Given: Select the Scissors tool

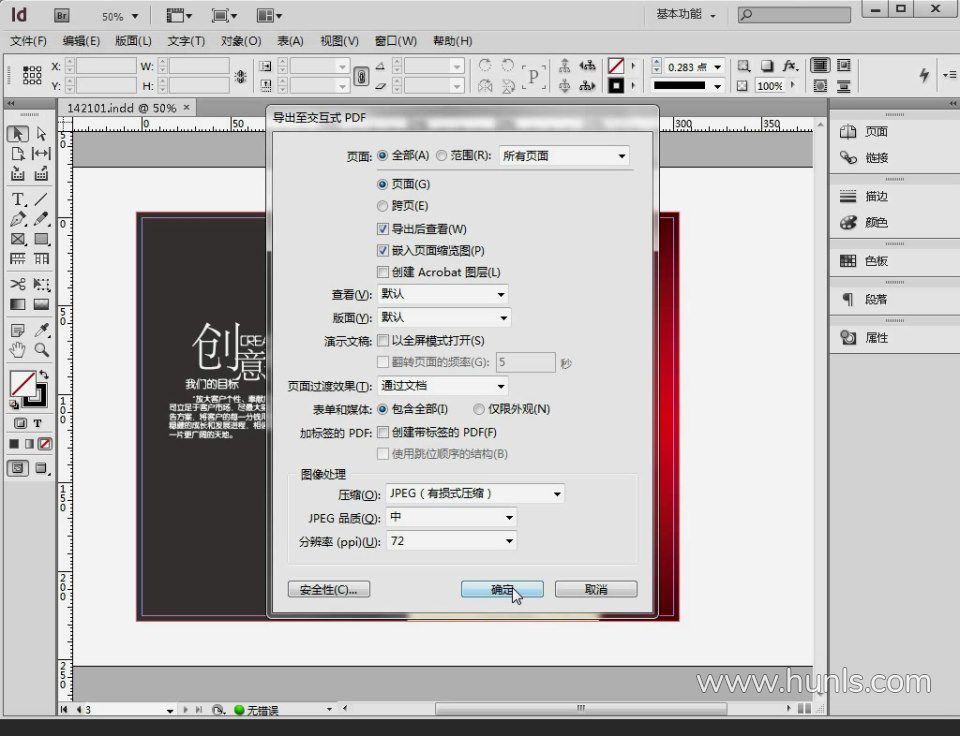Looking at the screenshot, I should tap(18, 284).
